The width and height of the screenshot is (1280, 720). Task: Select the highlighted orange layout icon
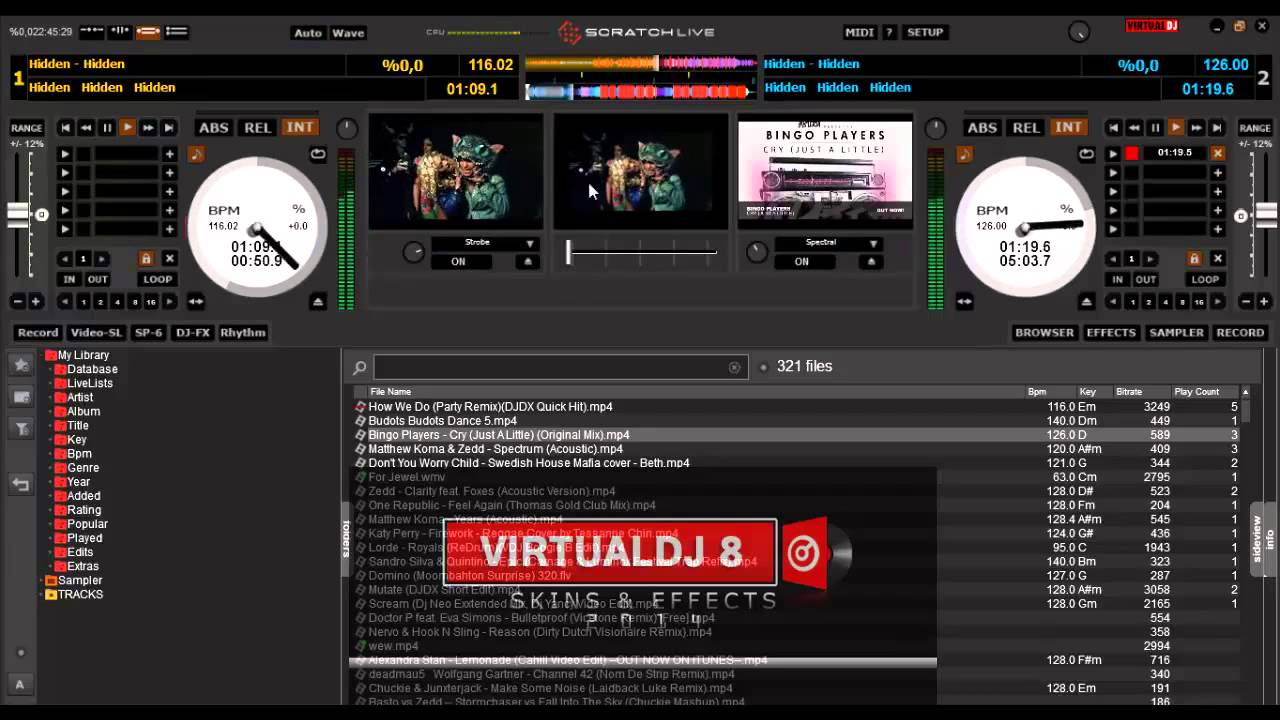(148, 31)
